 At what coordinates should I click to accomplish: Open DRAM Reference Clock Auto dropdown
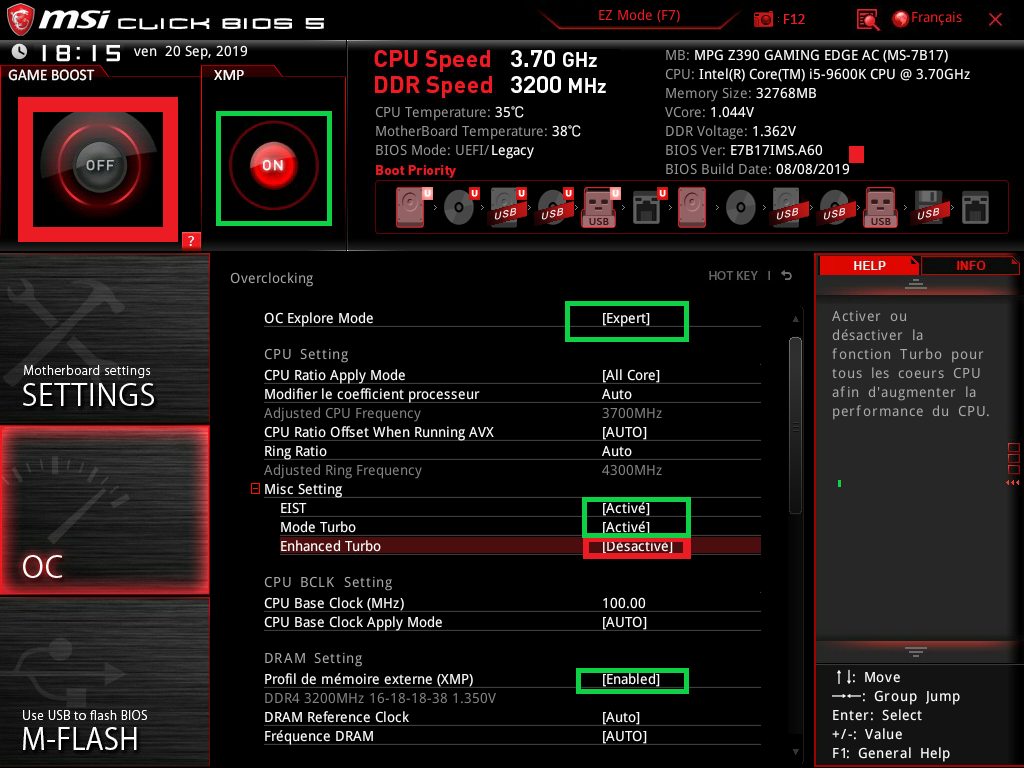point(621,717)
